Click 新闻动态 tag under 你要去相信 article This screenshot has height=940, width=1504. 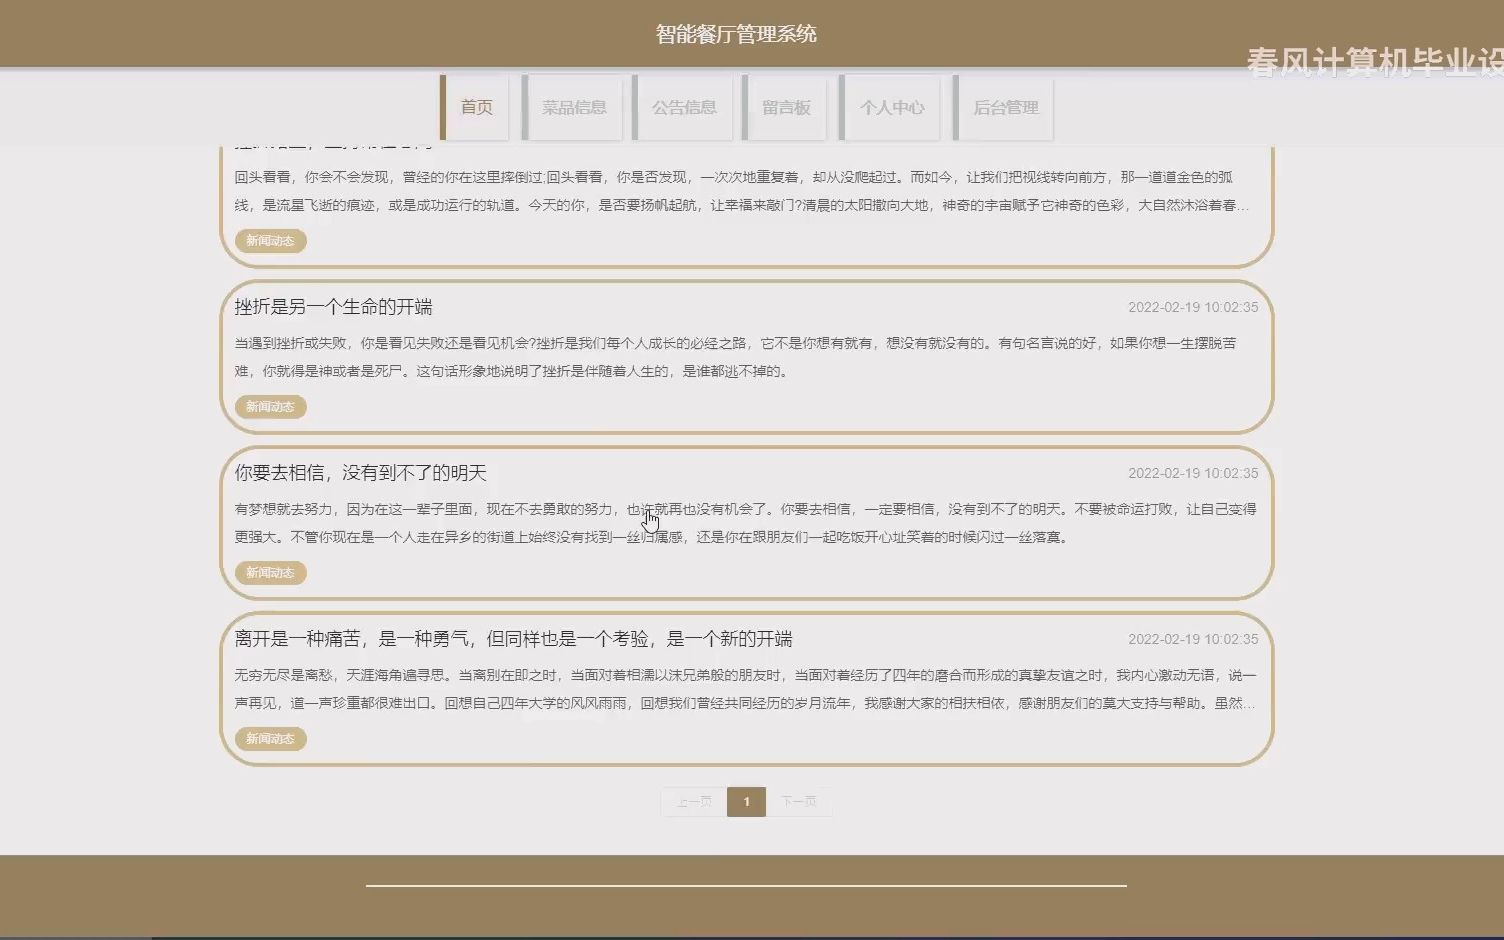click(x=270, y=573)
